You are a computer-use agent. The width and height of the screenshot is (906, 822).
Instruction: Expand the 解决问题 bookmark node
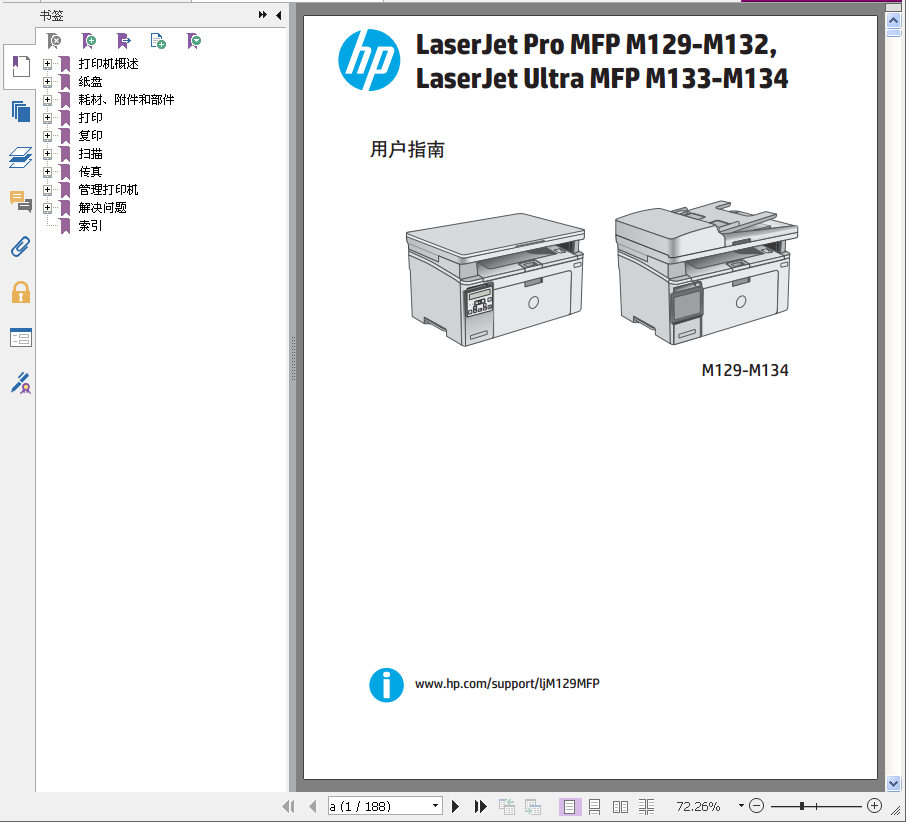coord(47,207)
